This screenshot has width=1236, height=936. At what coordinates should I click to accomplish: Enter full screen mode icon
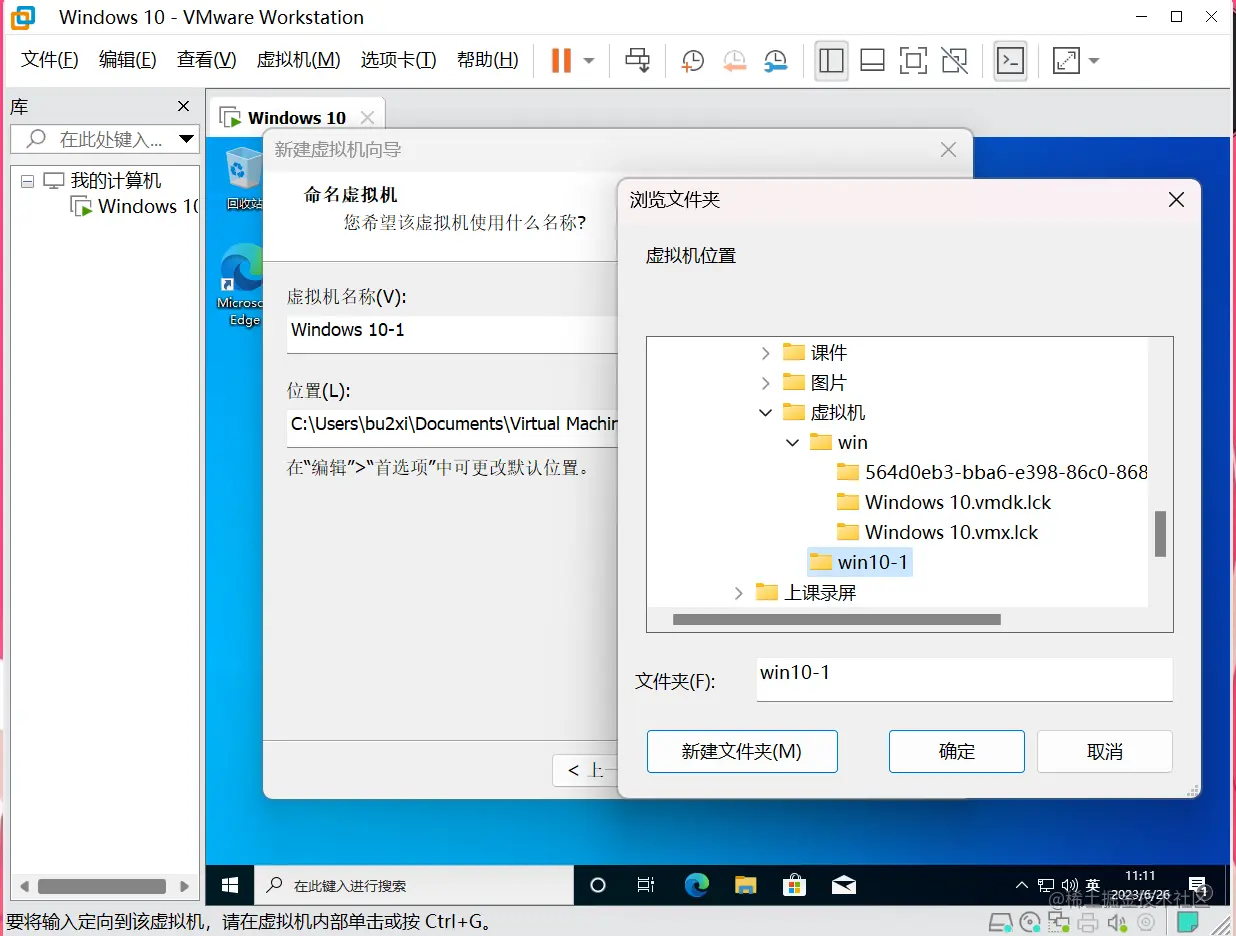(x=913, y=61)
